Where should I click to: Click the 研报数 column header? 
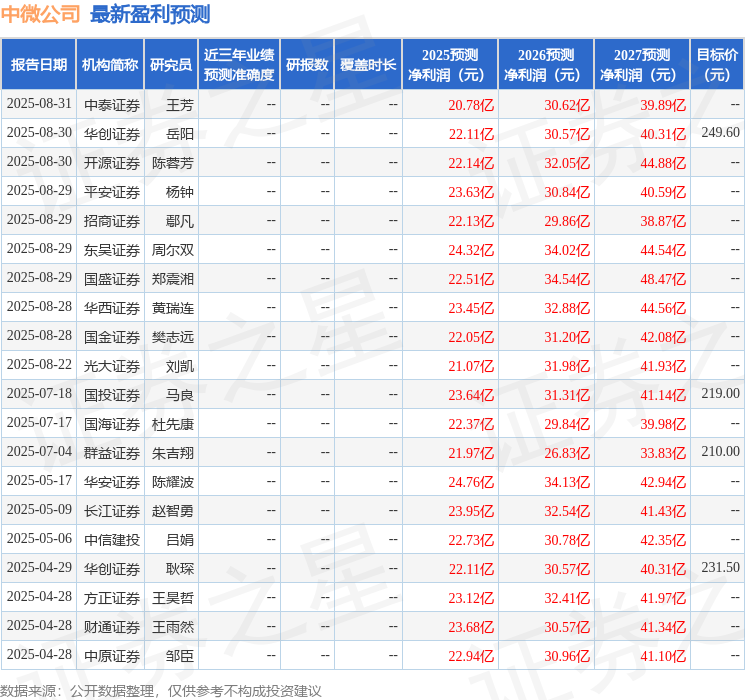point(307,65)
